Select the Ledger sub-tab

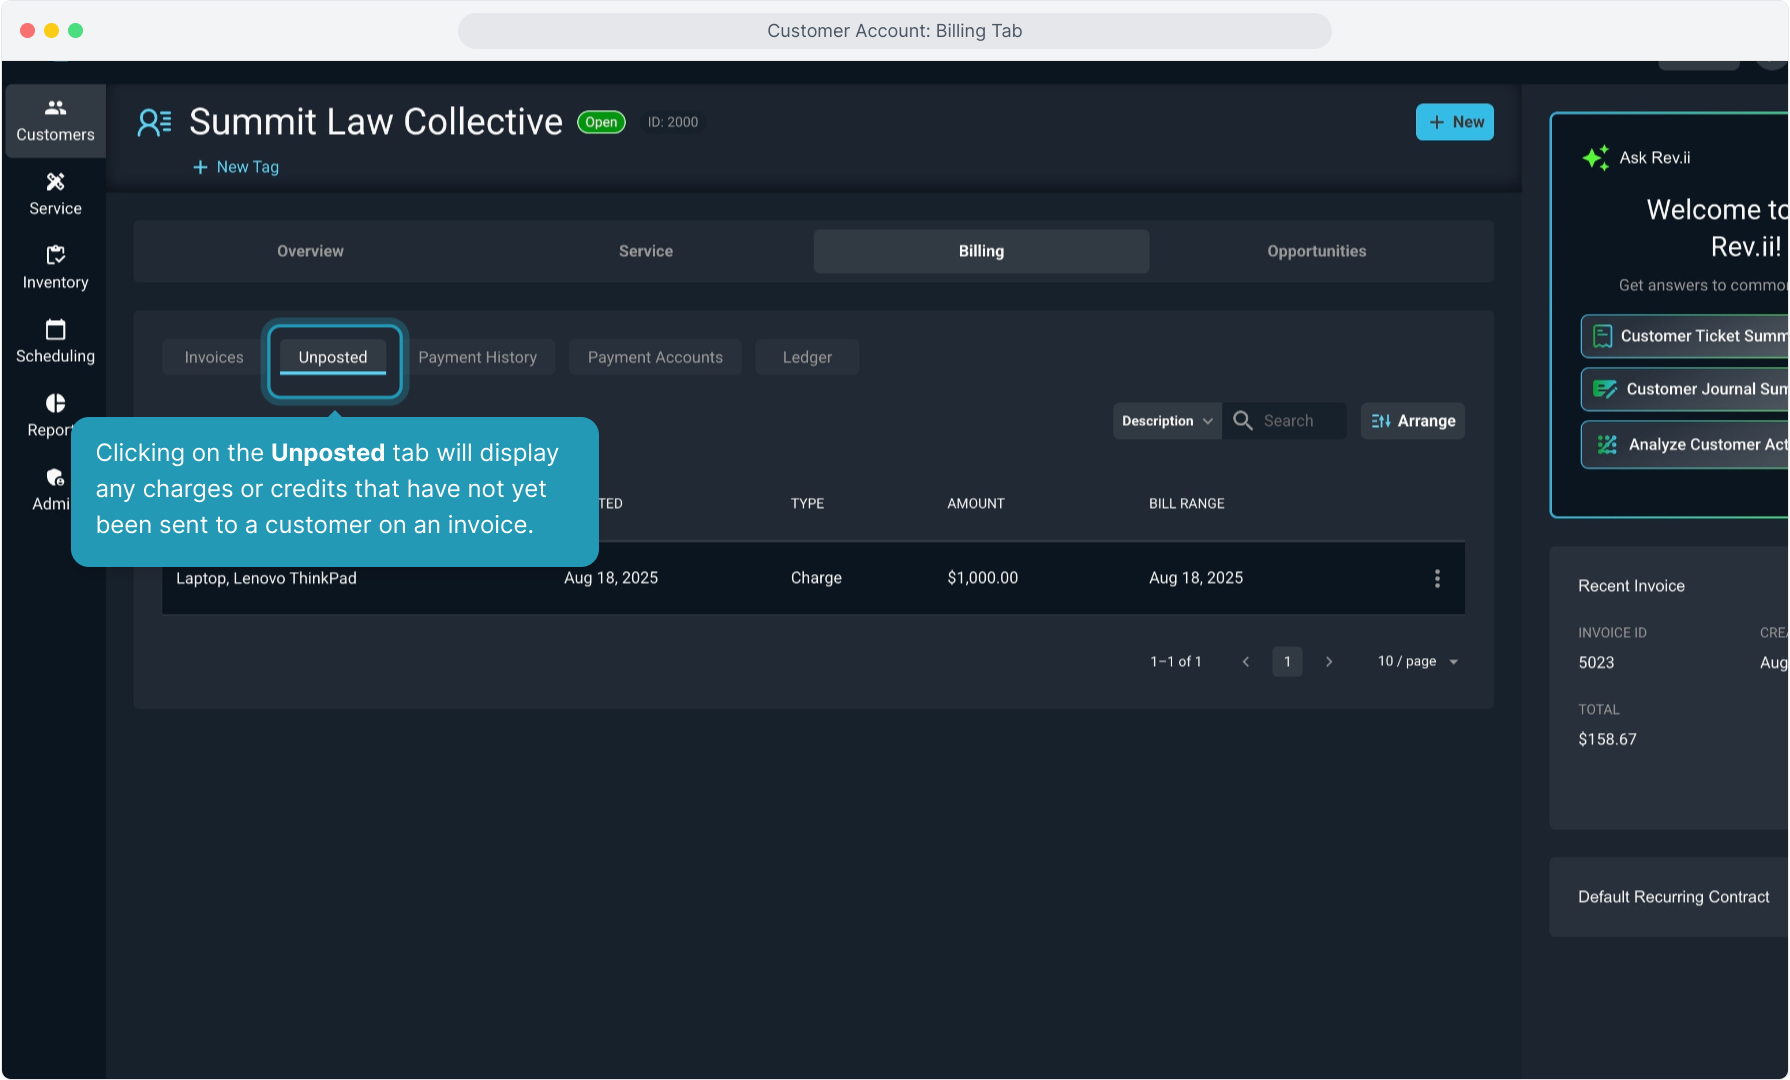[x=806, y=357]
